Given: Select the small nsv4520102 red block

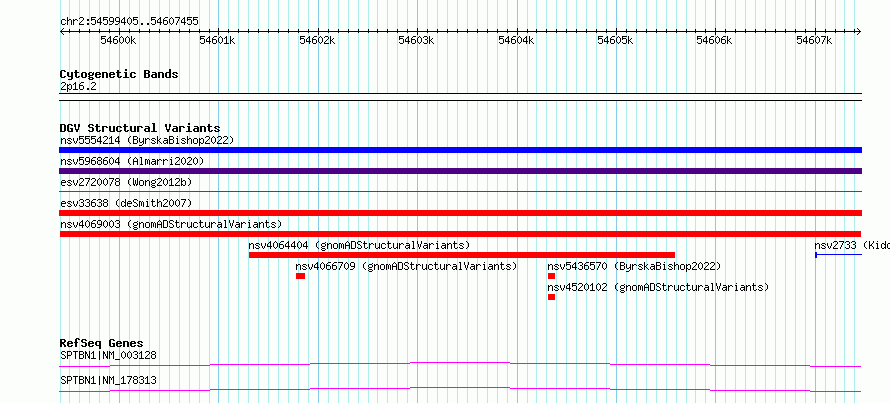Looking at the screenshot, I should click(x=551, y=297).
